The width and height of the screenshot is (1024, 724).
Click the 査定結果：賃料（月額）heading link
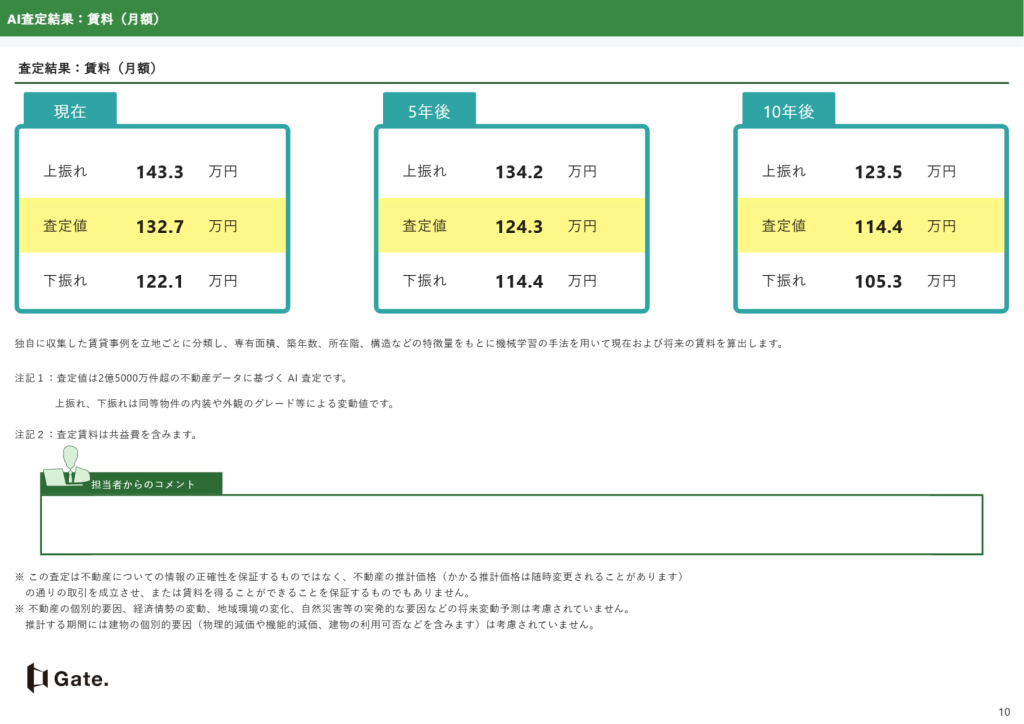[90, 66]
